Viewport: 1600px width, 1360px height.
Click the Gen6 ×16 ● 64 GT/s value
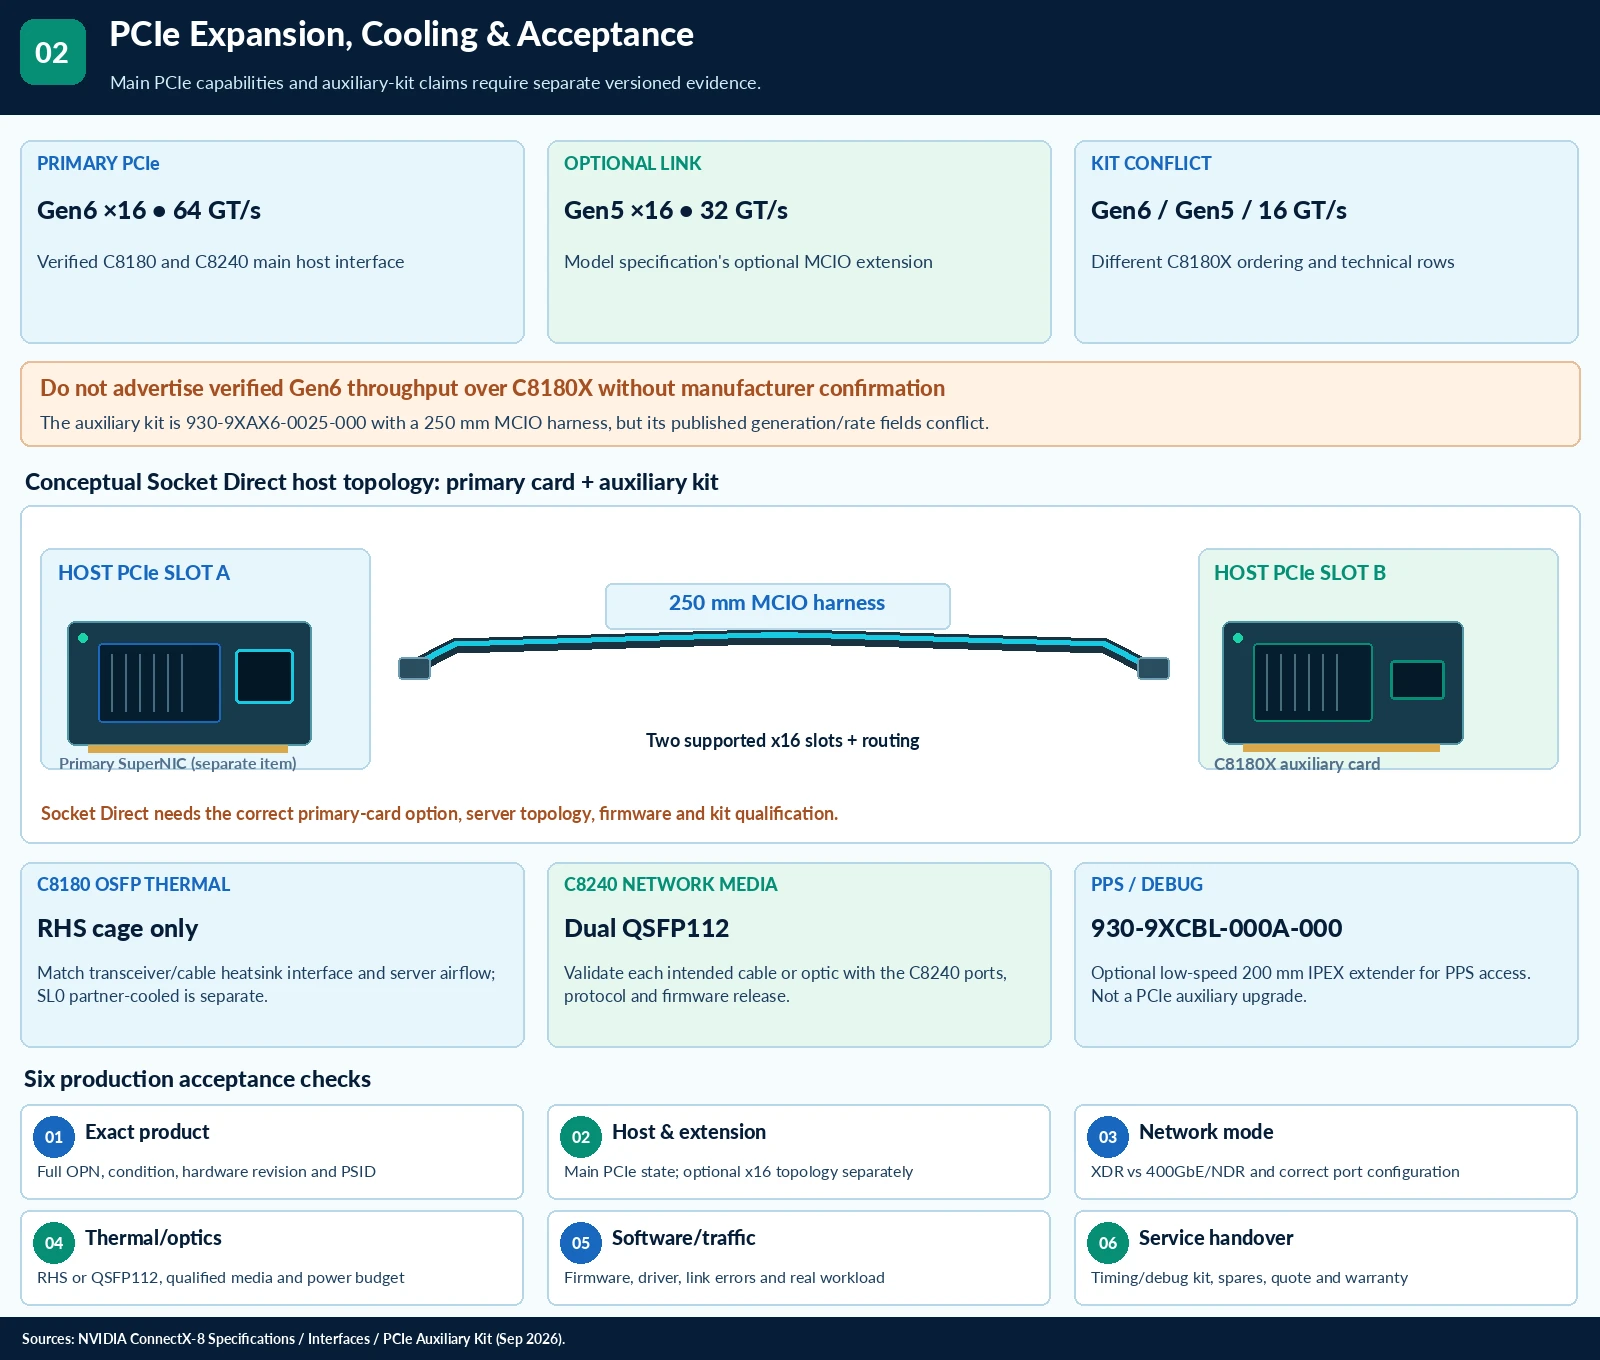click(149, 210)
